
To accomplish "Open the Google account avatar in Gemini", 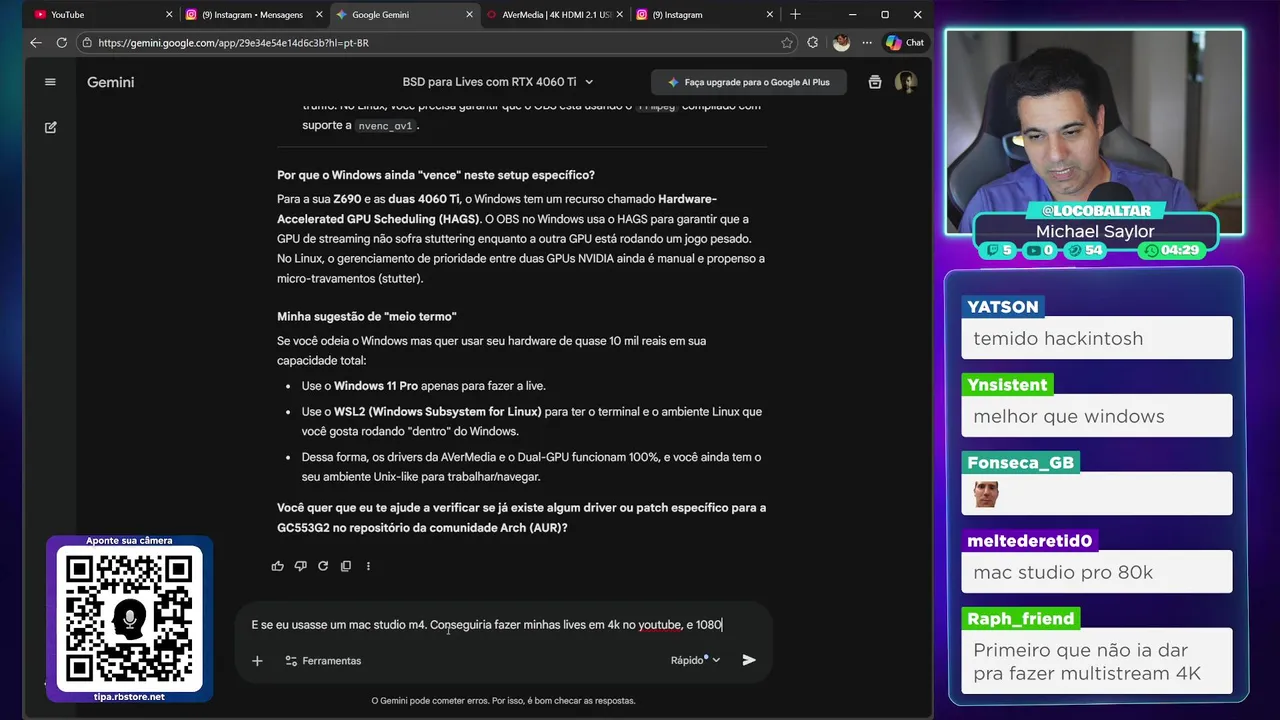I will point(906,82).
